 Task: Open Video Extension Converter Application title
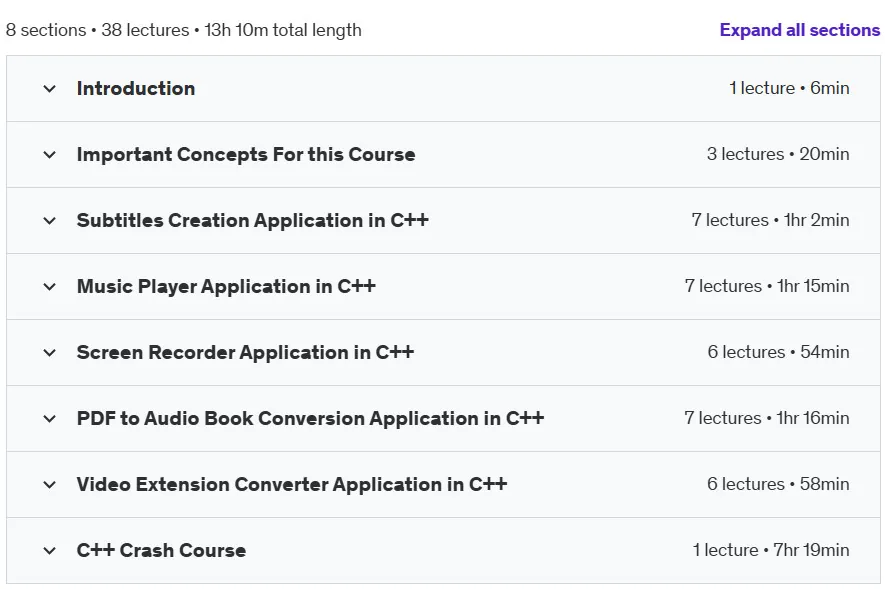(x=292, y=485)
